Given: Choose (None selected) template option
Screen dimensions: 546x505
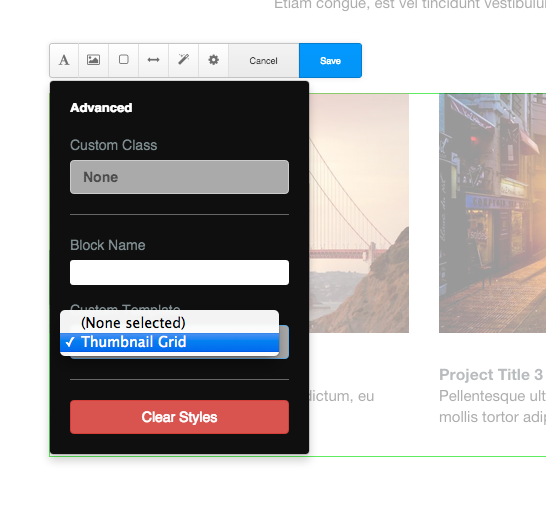Looking at the screenshot, I should pos(170,323).
